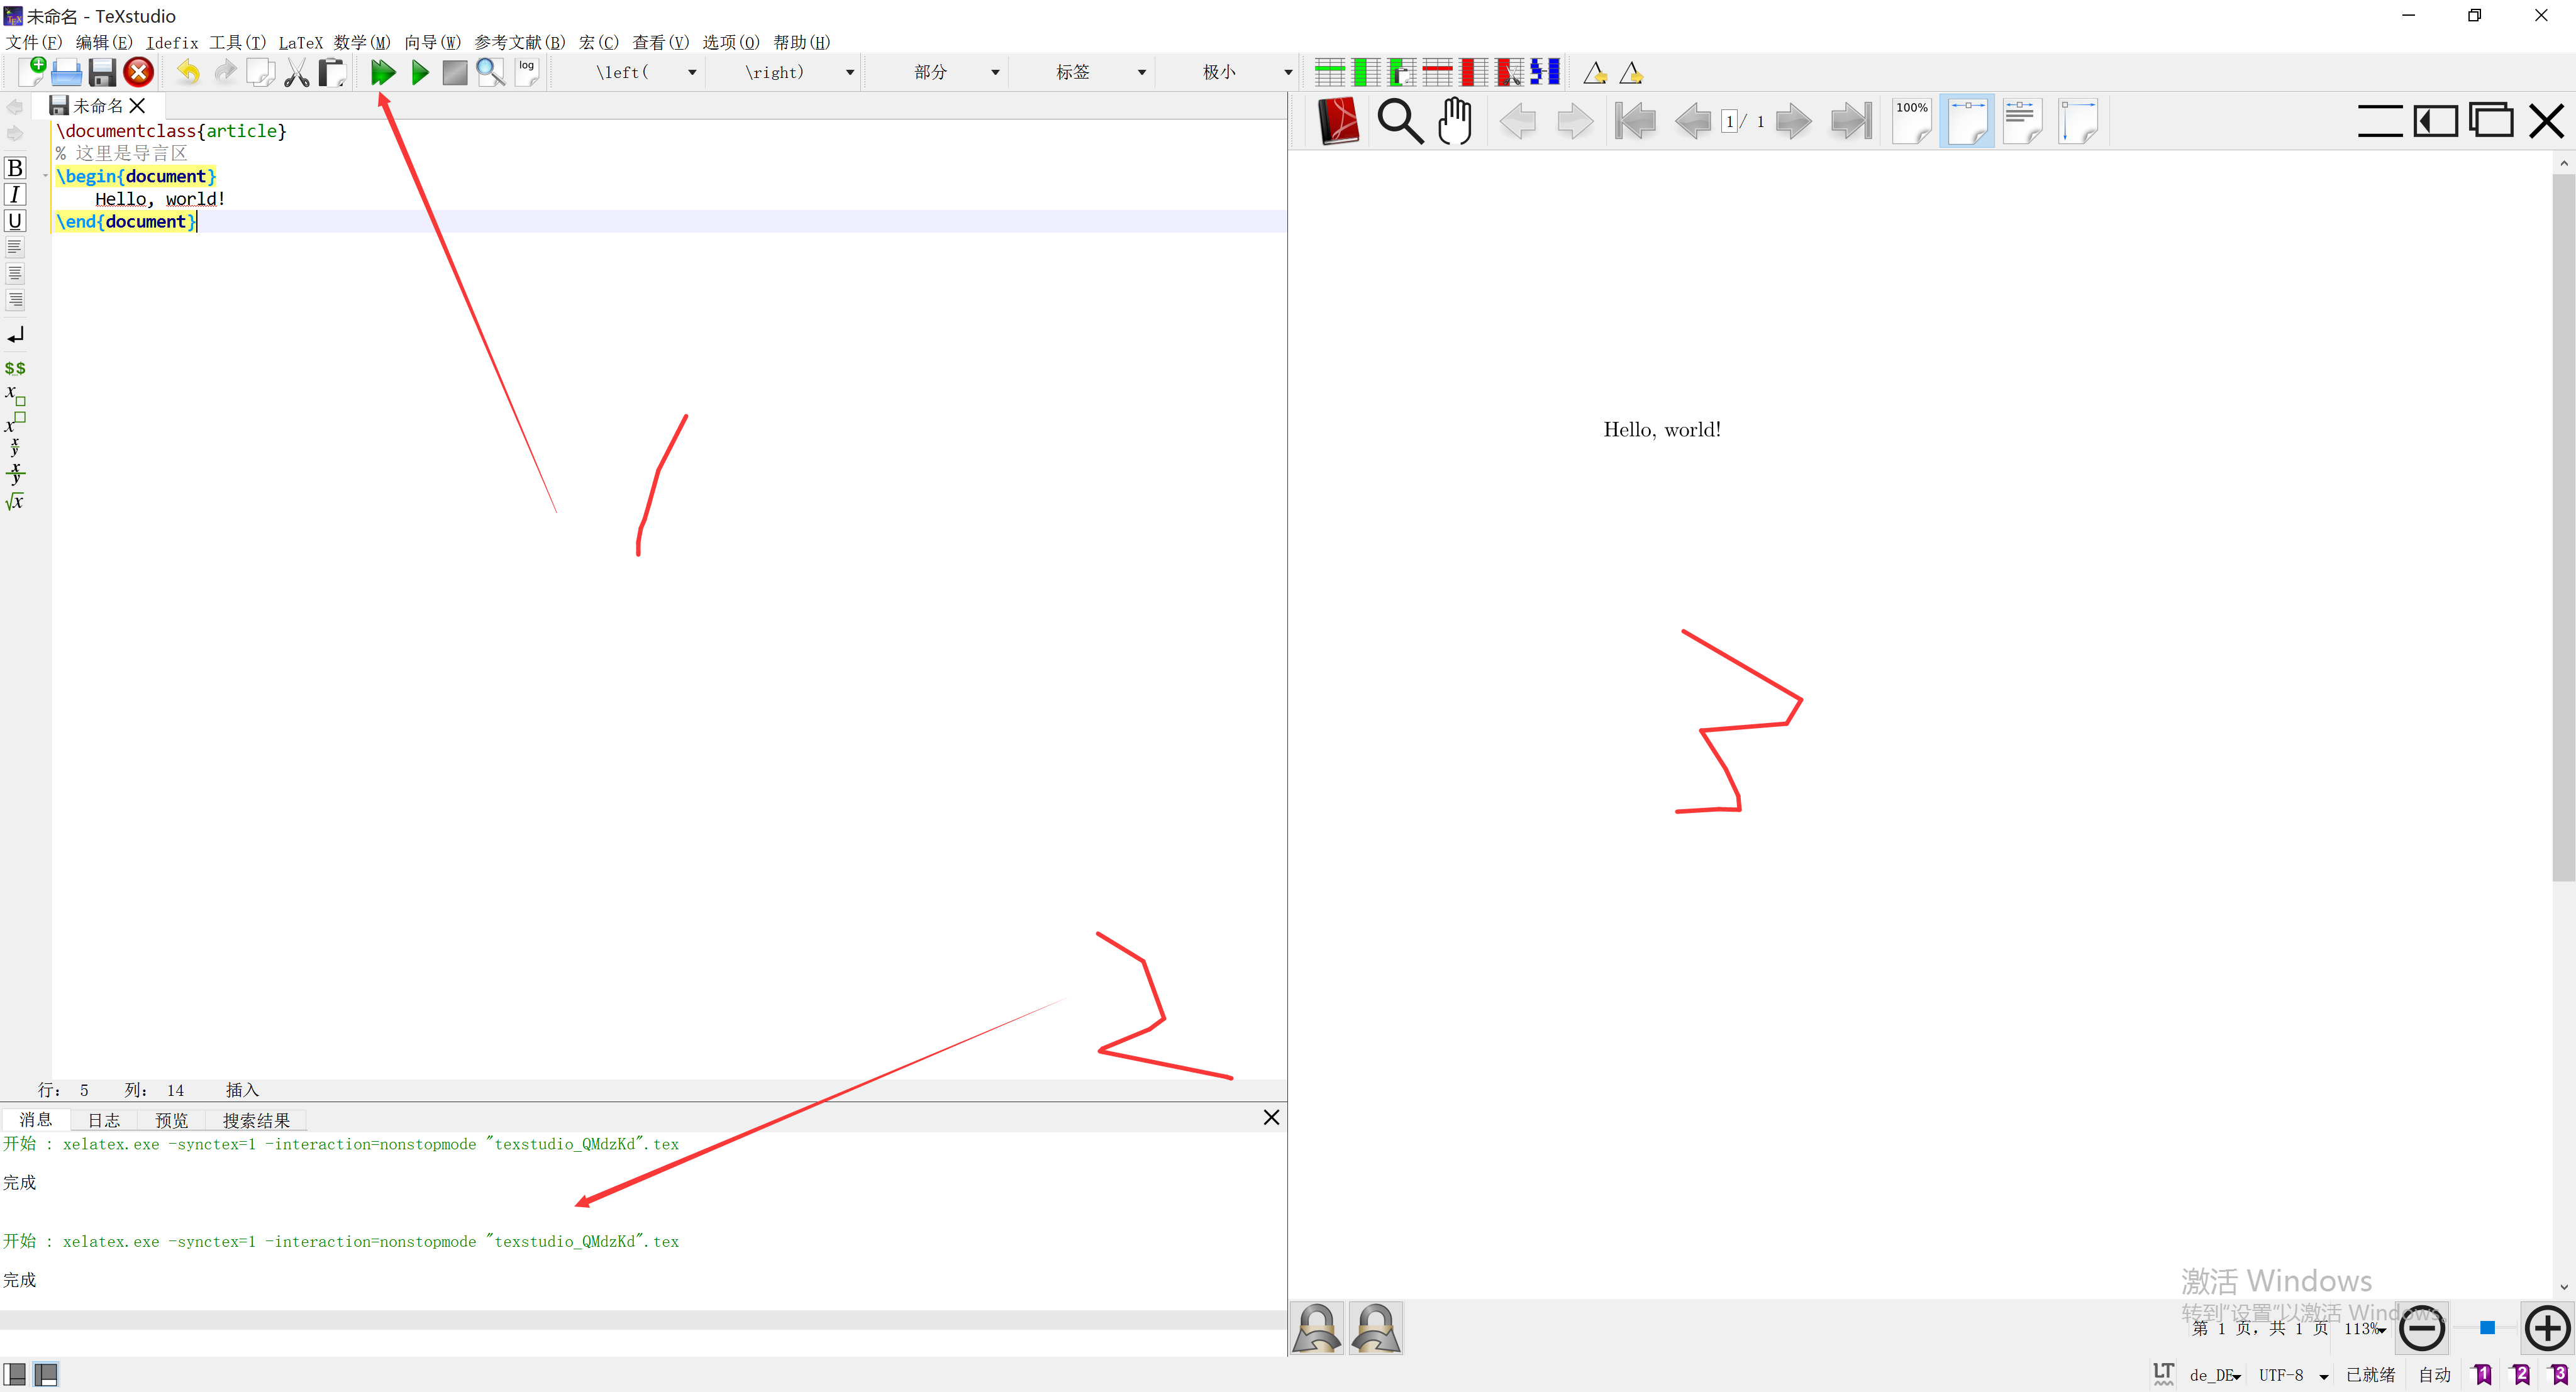Insert square root from the sidebar
Image resolution: width=2576 pixels, height=1392 pixels.
pos(15,502)
